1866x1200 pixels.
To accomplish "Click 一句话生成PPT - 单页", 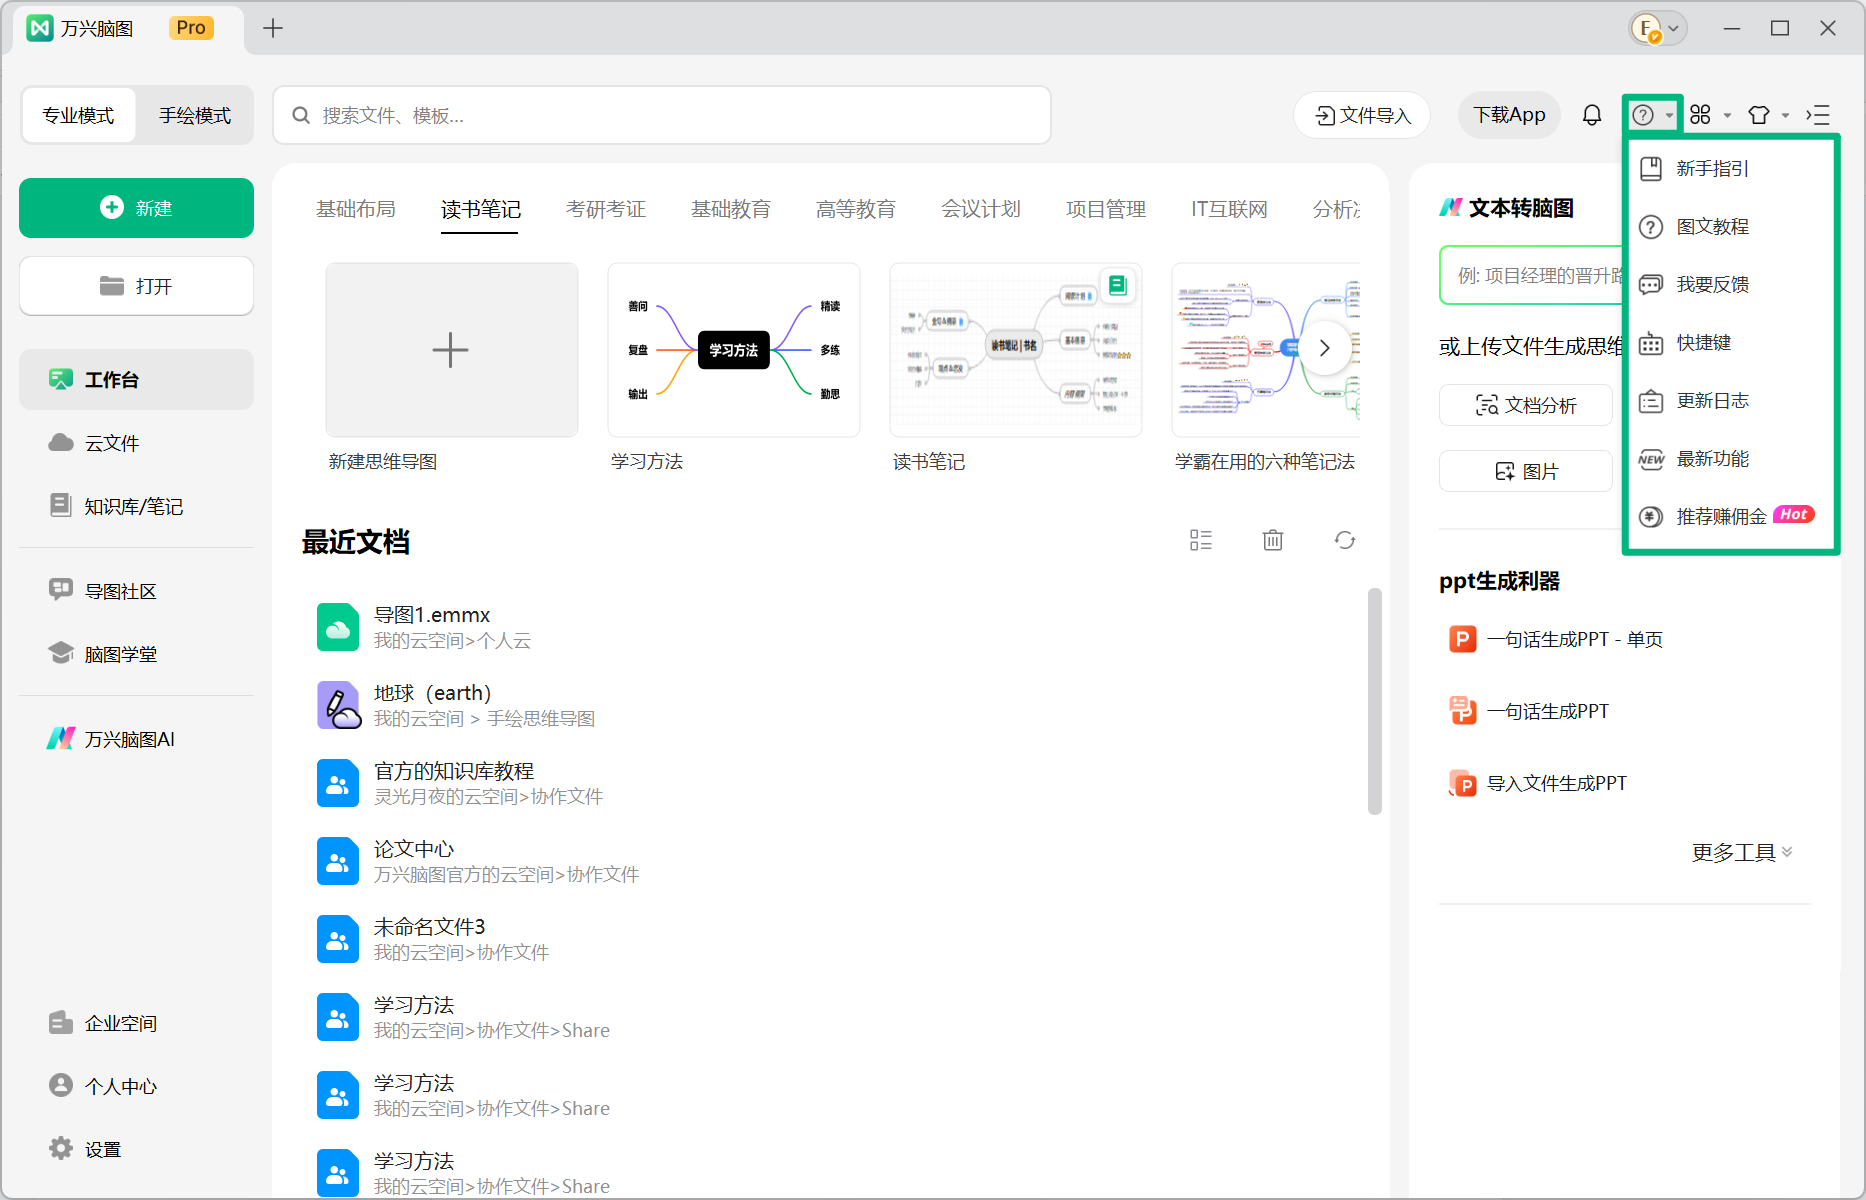I will pyautogui.click(x=1556, y=639).
